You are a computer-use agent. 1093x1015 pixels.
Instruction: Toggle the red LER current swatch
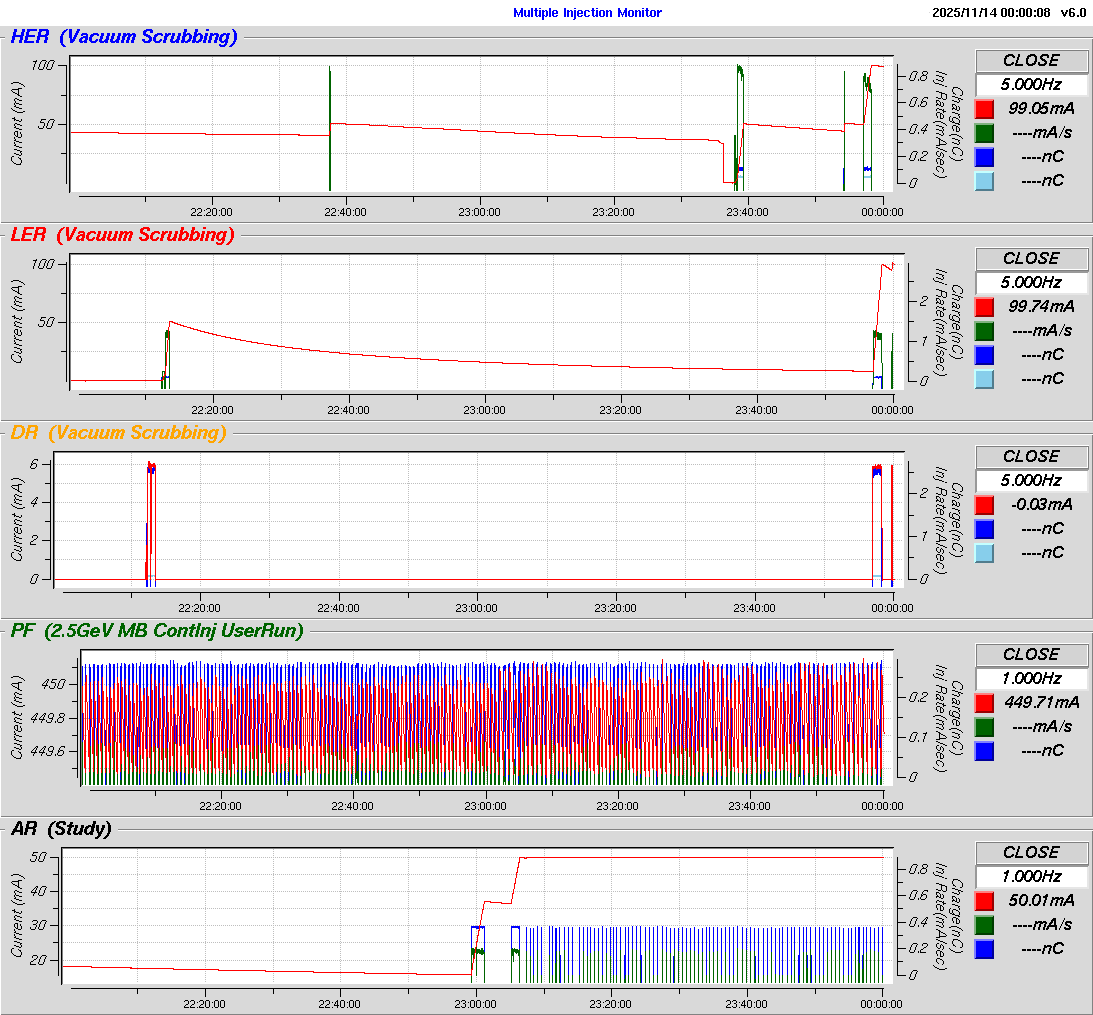point(985,306)
